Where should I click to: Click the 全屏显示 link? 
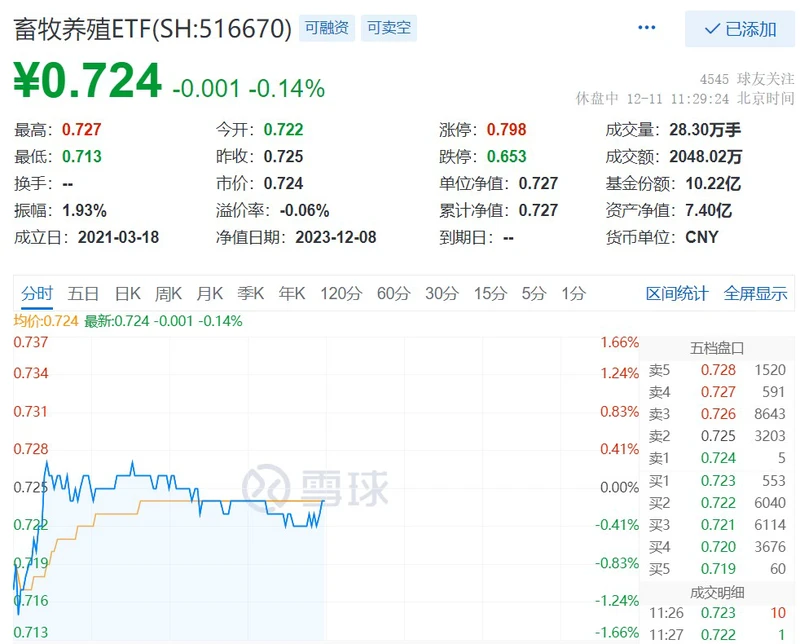pos(756,293)
